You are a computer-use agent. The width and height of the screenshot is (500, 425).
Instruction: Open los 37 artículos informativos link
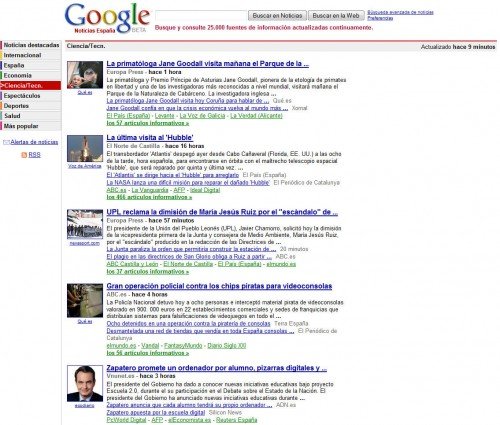(148, 272)
